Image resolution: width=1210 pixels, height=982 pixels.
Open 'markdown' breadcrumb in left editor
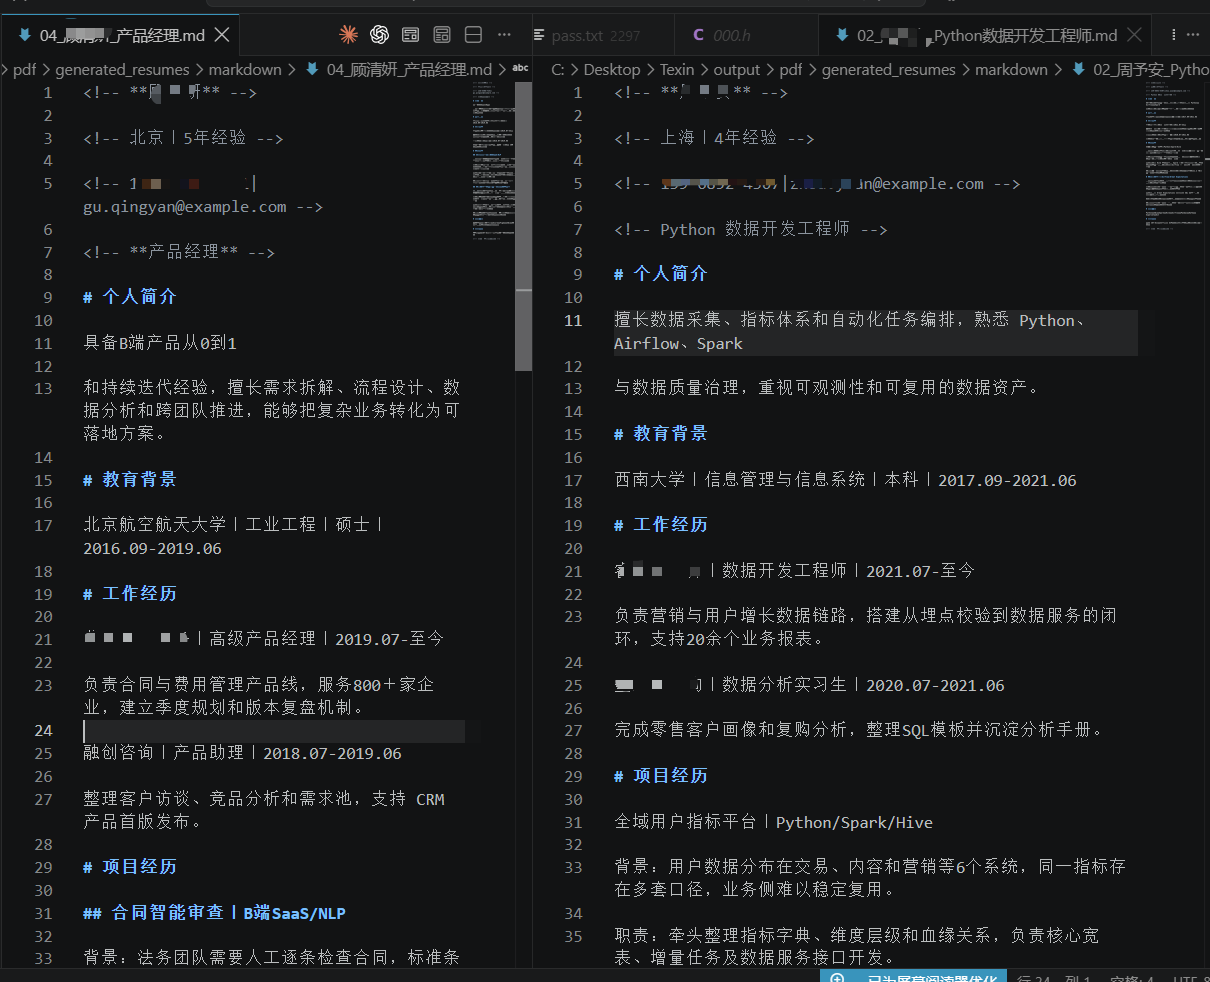coord(245,69)
